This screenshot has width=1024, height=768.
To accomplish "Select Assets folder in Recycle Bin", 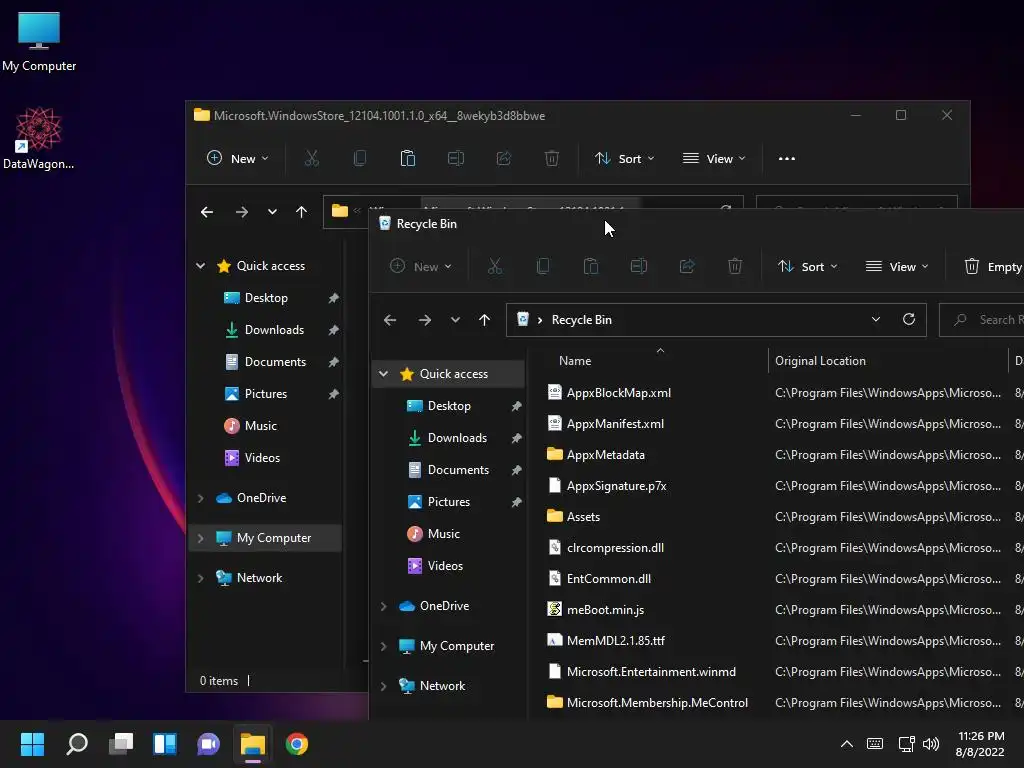I will (583, 517).
